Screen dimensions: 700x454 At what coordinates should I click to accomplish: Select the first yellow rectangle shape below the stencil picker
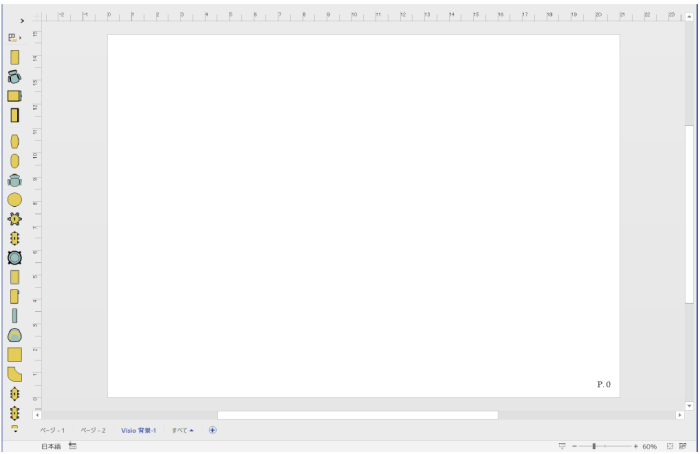pos(15,57)
